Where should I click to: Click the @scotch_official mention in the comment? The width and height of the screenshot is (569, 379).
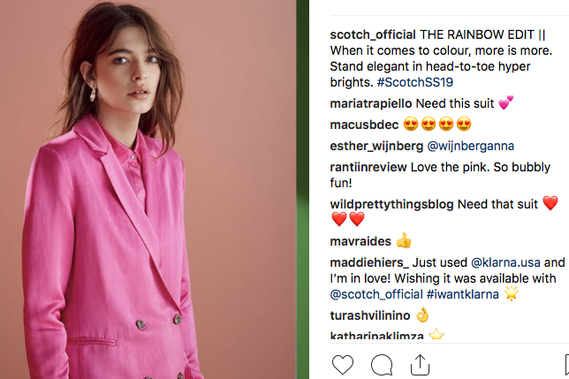(376, 294)
